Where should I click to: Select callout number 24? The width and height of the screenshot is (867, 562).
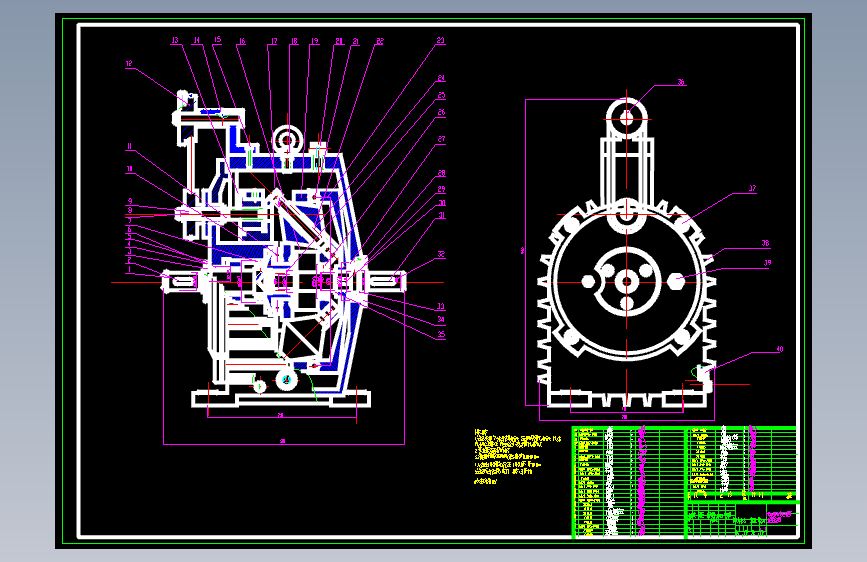coord(441,79)
